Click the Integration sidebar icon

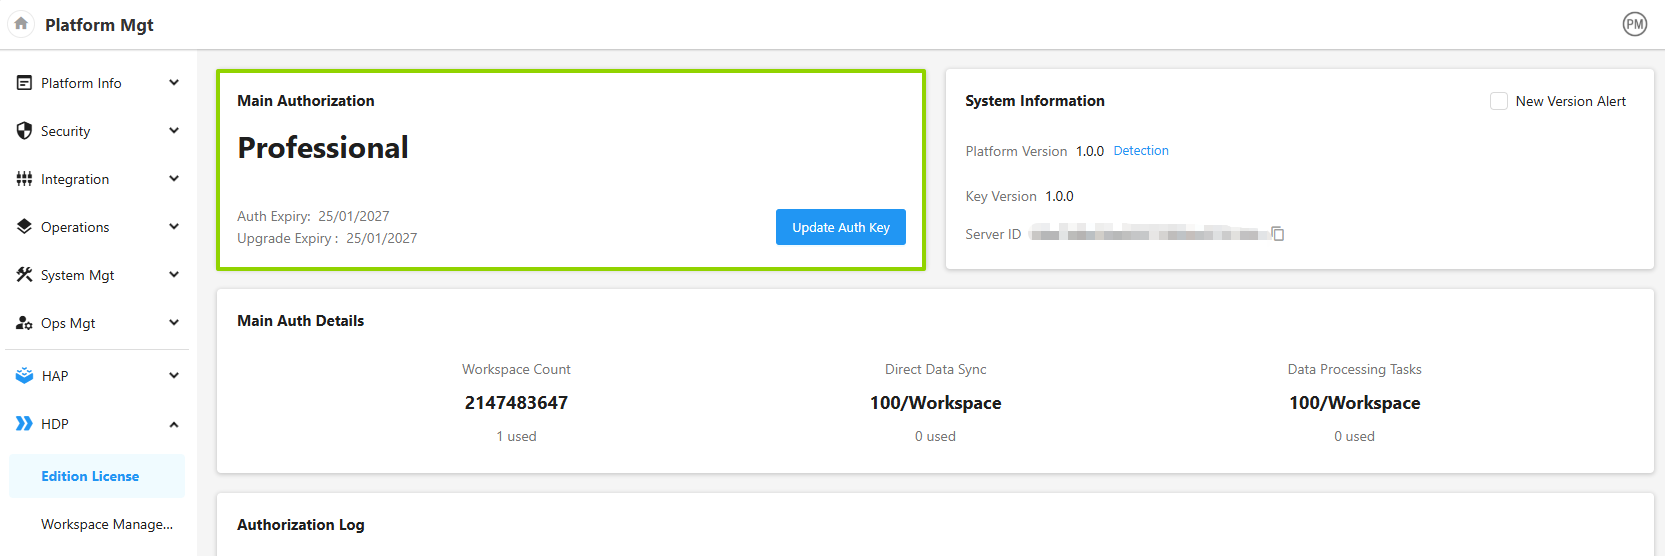point(24,179)
